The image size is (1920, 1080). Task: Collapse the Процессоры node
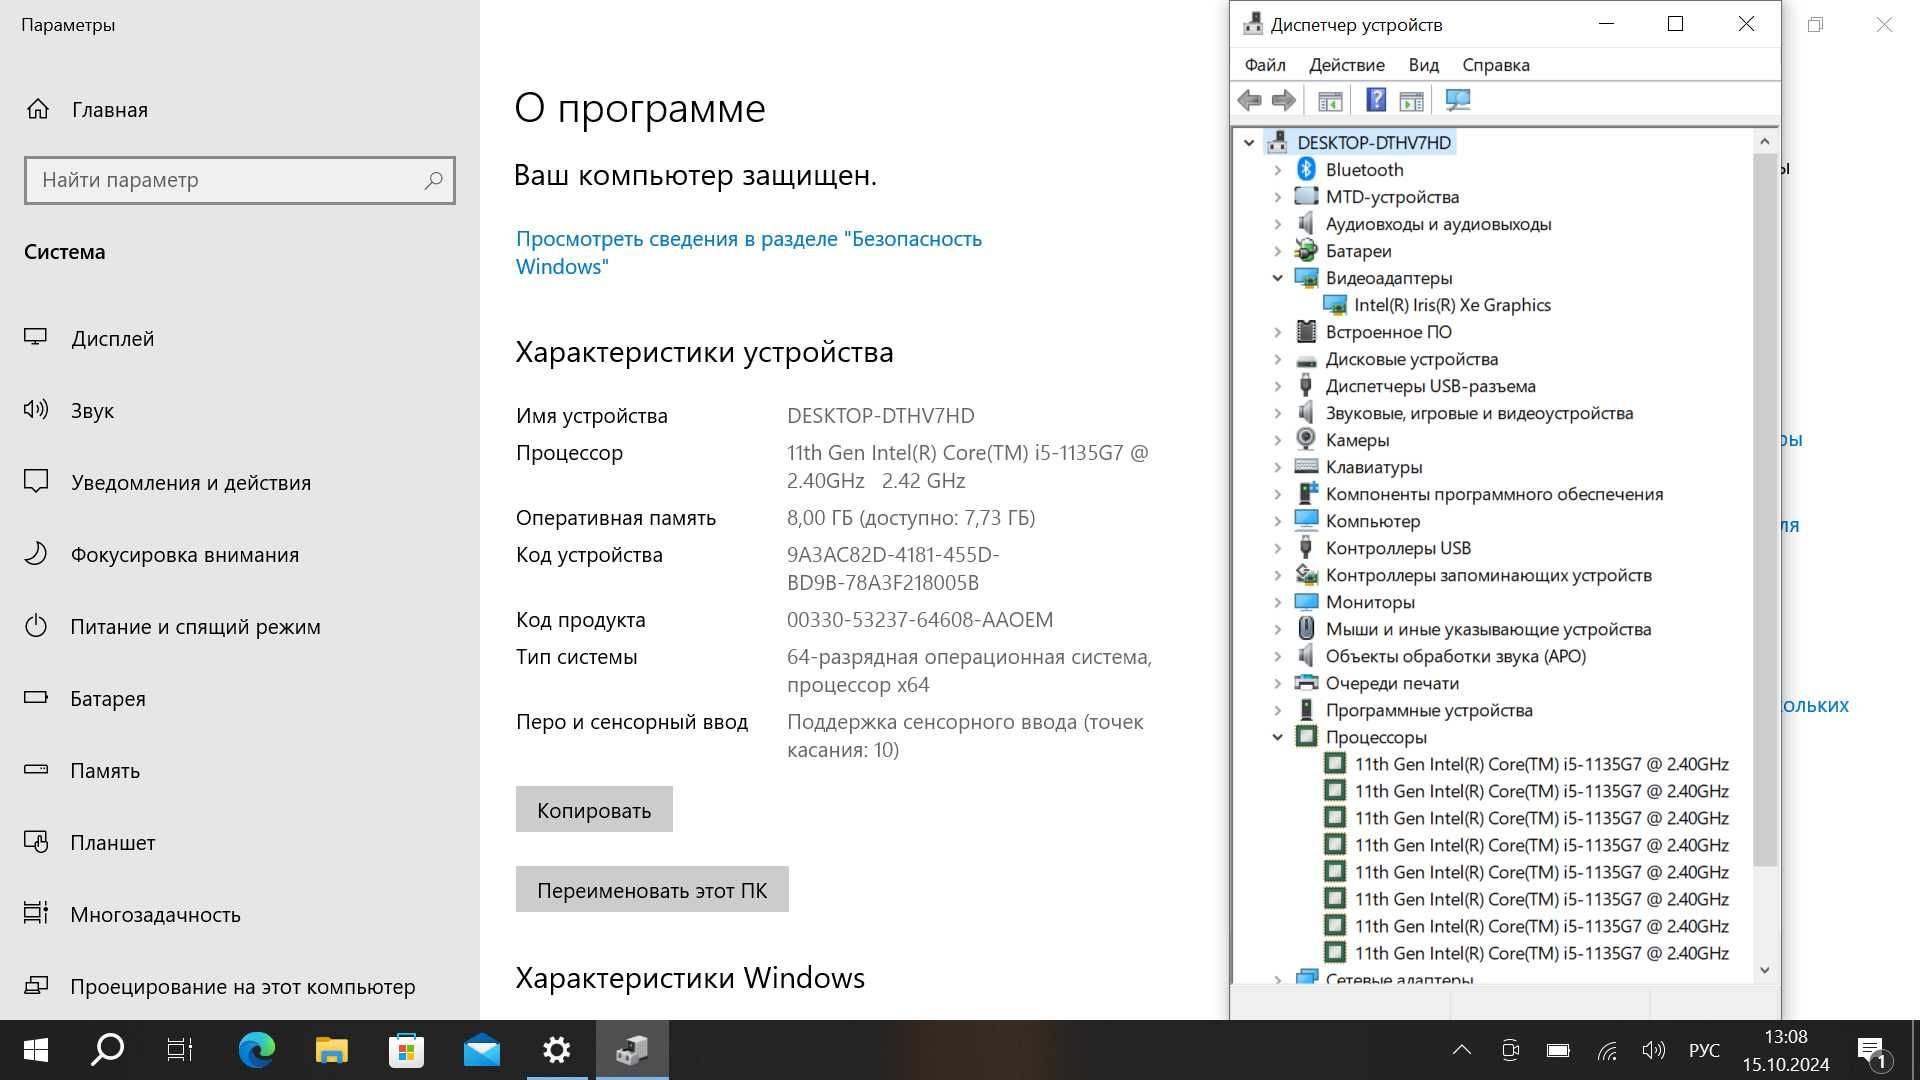coord(1277,737)
